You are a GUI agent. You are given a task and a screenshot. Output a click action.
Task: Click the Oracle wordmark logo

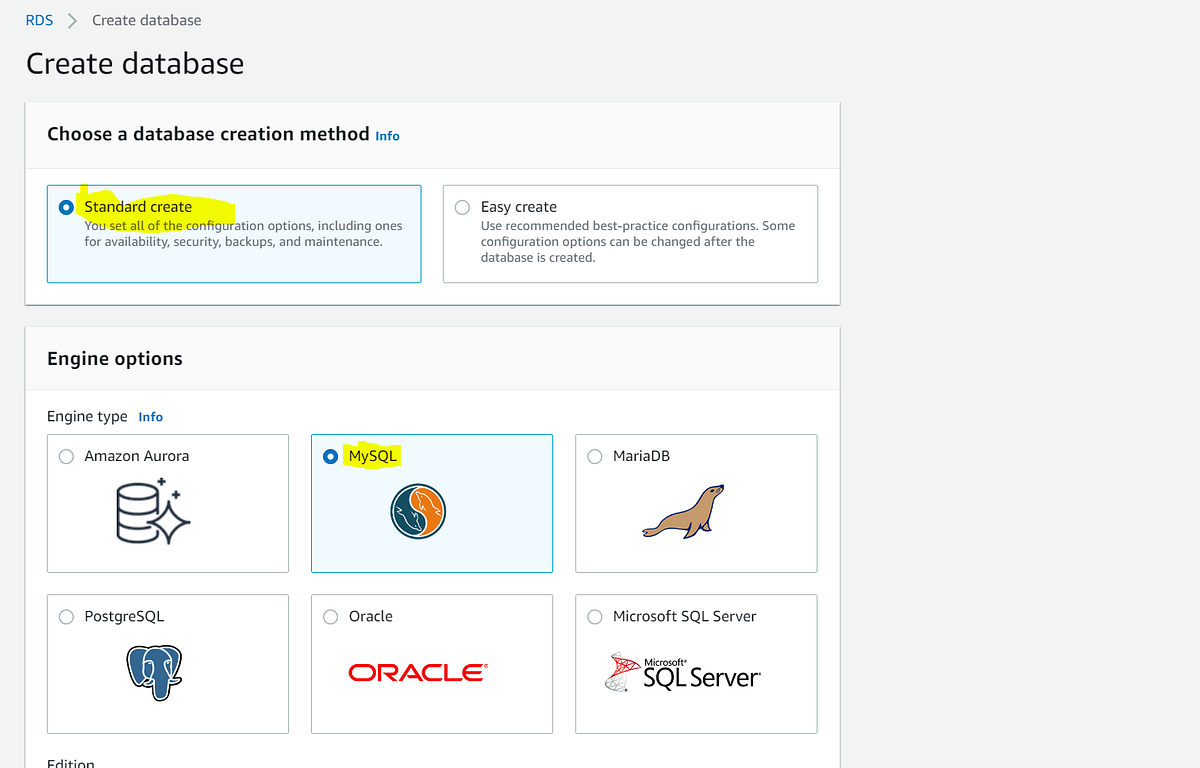point(417,671)
